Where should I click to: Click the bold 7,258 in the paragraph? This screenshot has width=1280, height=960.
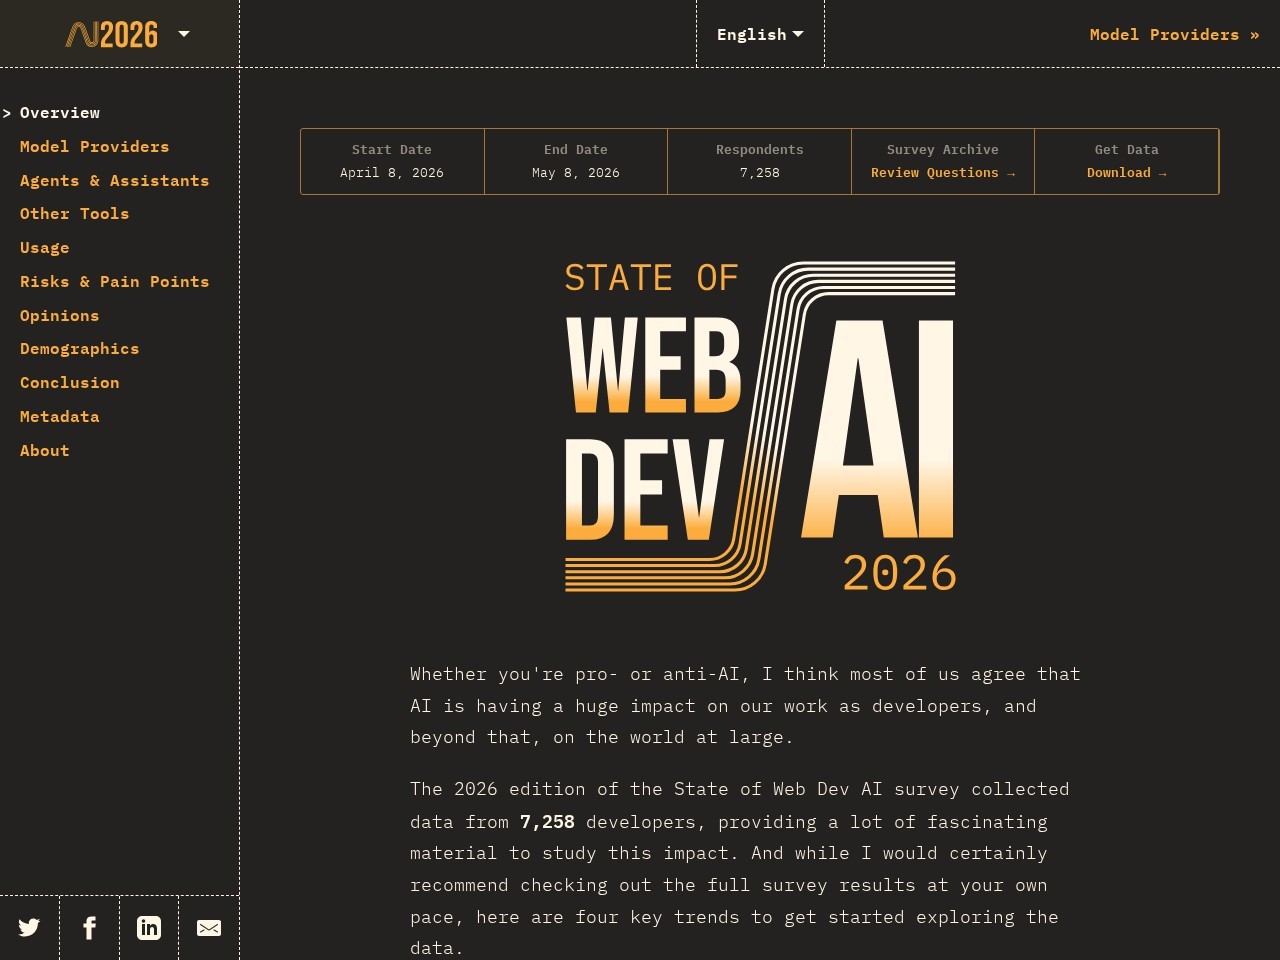(547, 821)
